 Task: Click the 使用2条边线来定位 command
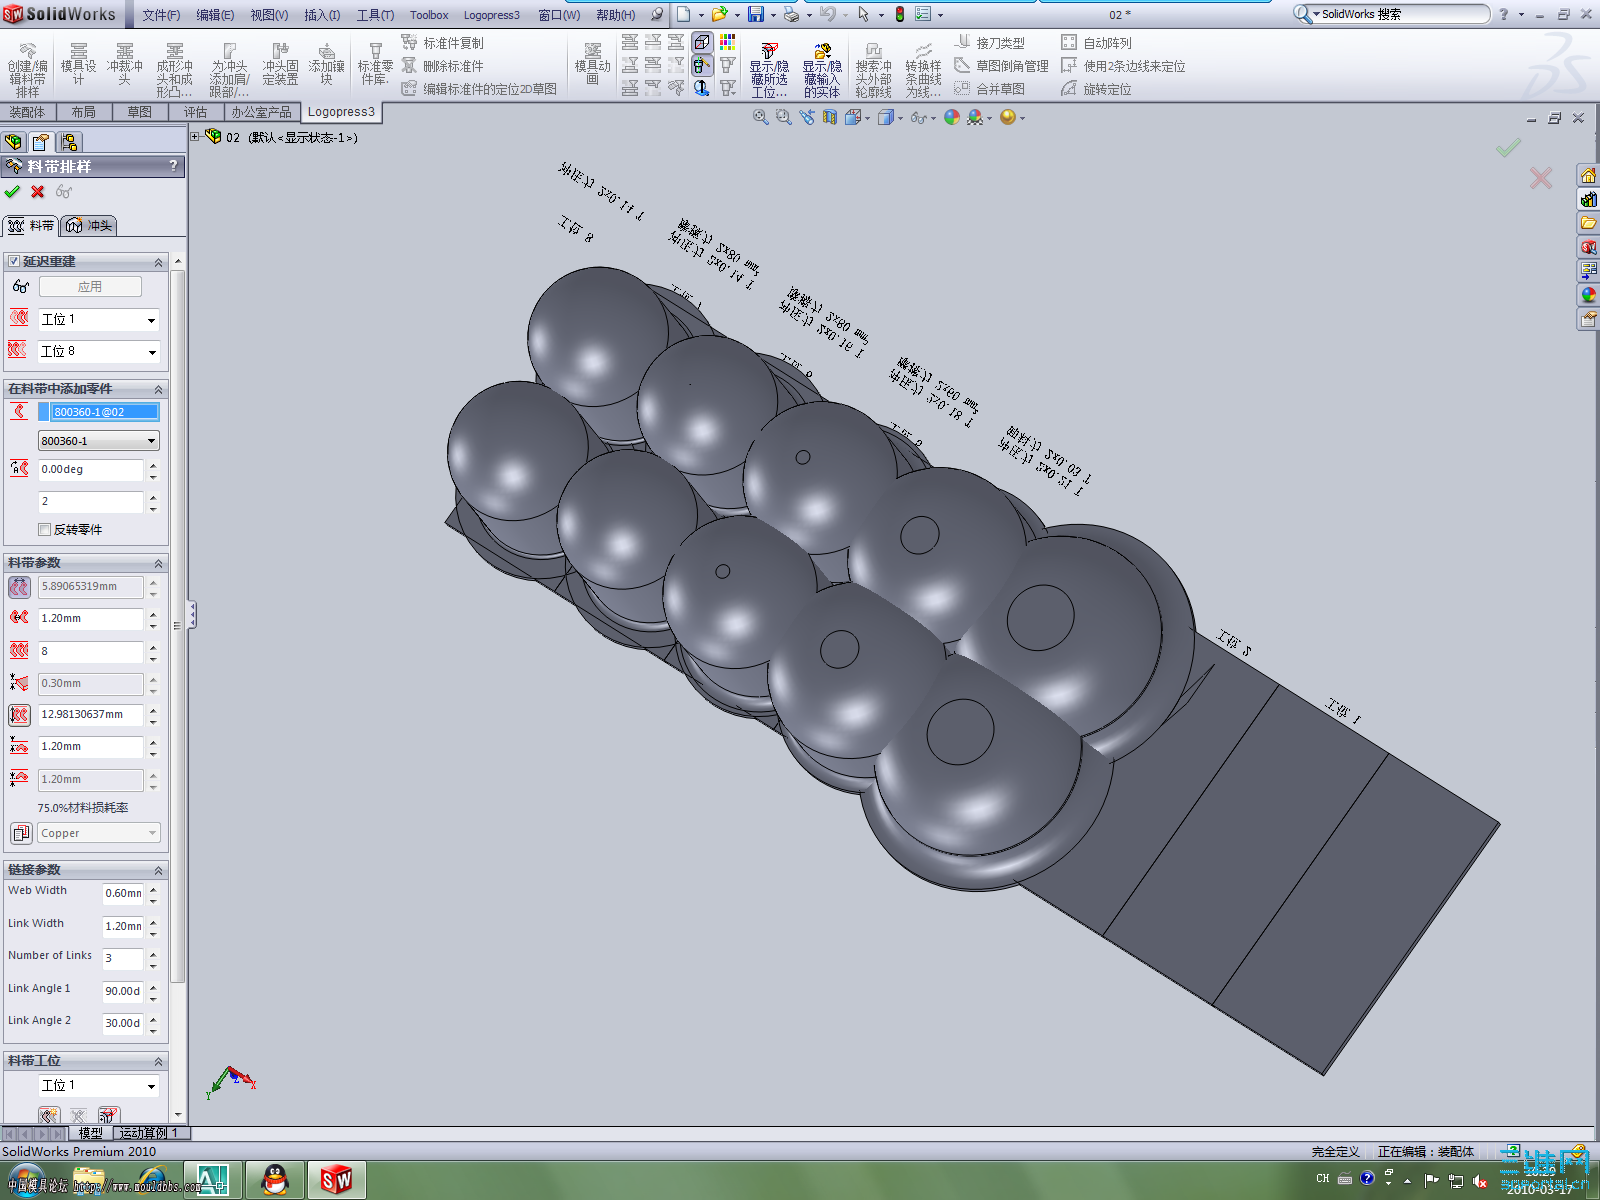(1123, 66)
